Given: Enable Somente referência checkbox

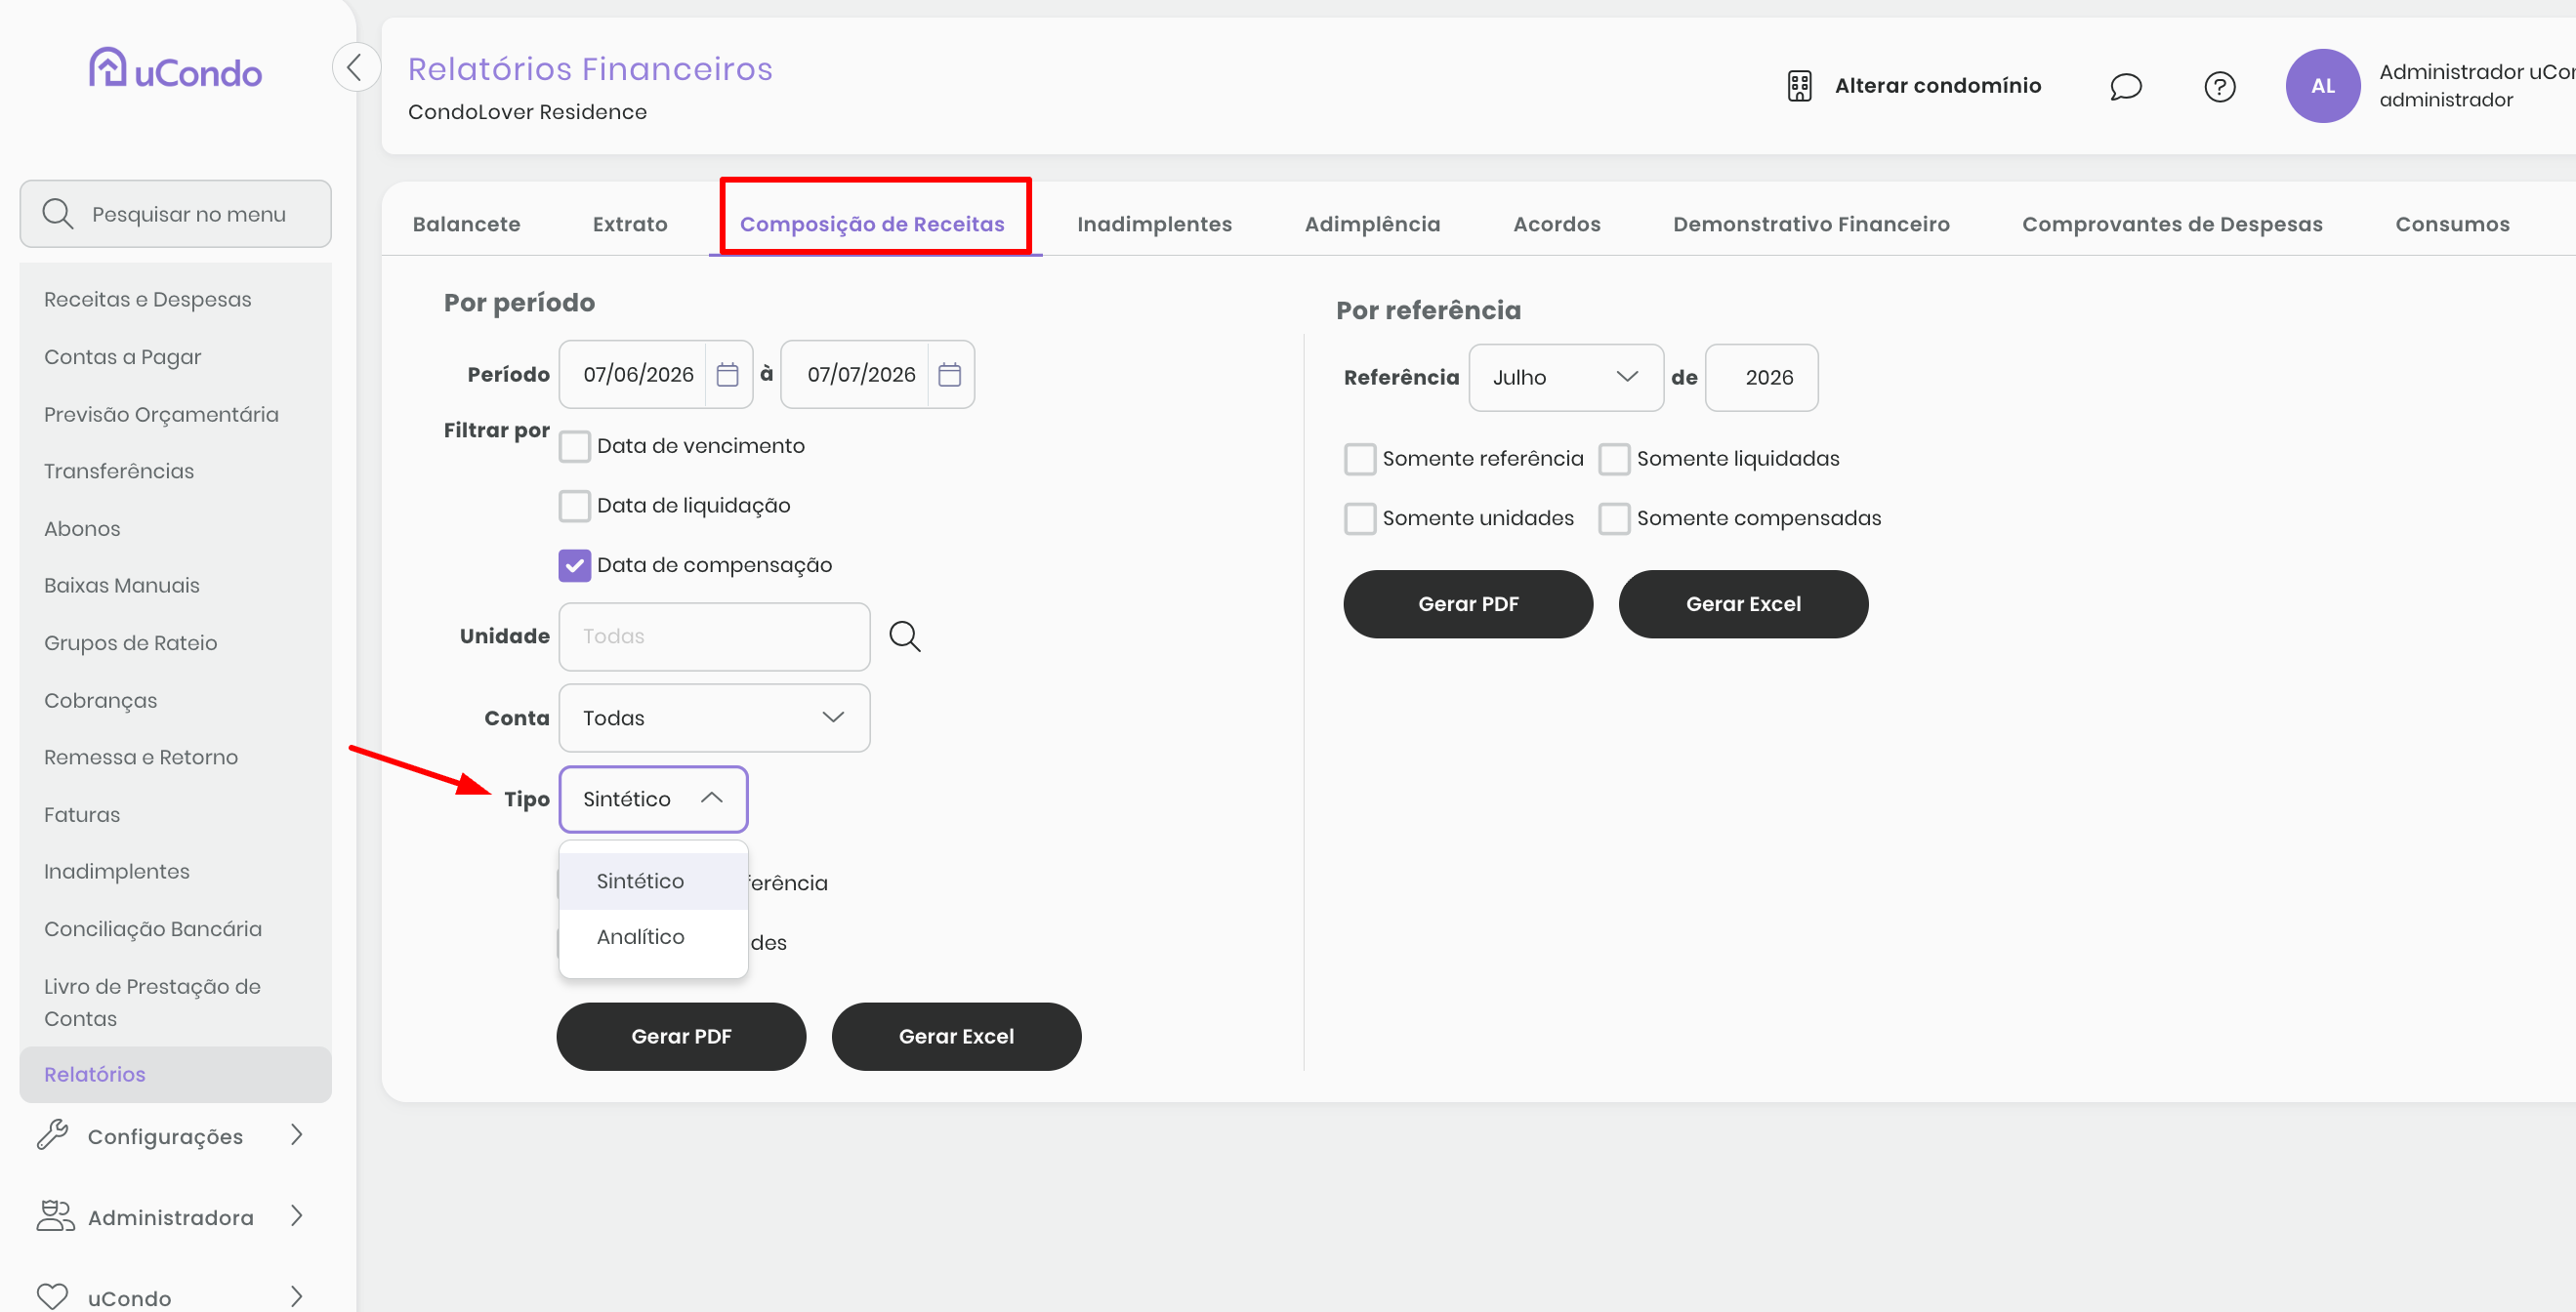Looking at the screenshot, I should tap(1359, 459).
